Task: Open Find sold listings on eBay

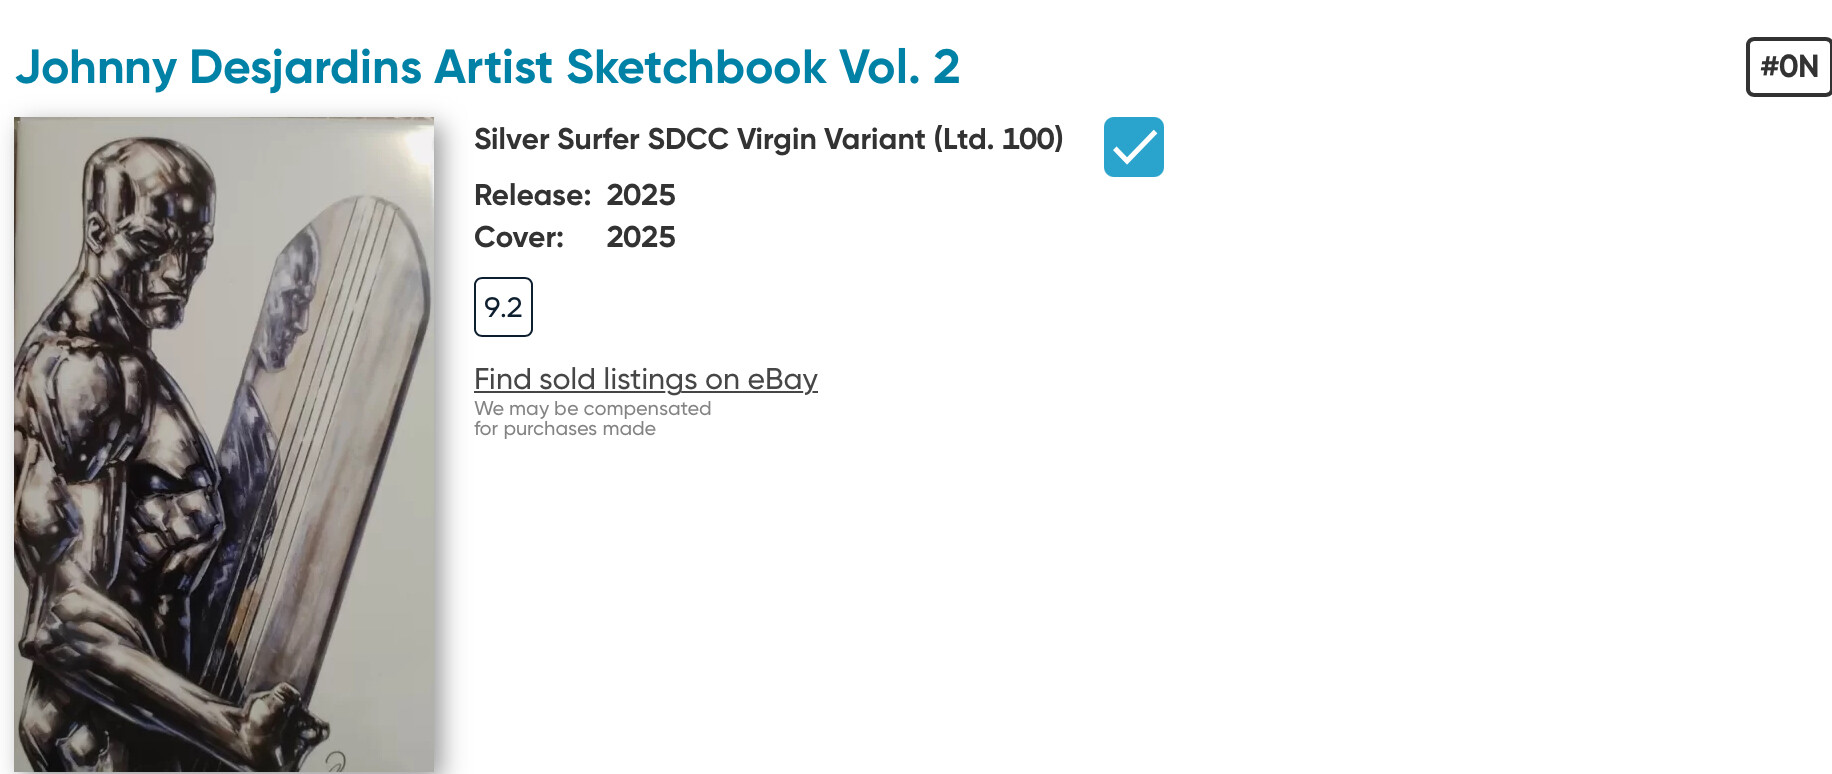Action: [645, 380]
